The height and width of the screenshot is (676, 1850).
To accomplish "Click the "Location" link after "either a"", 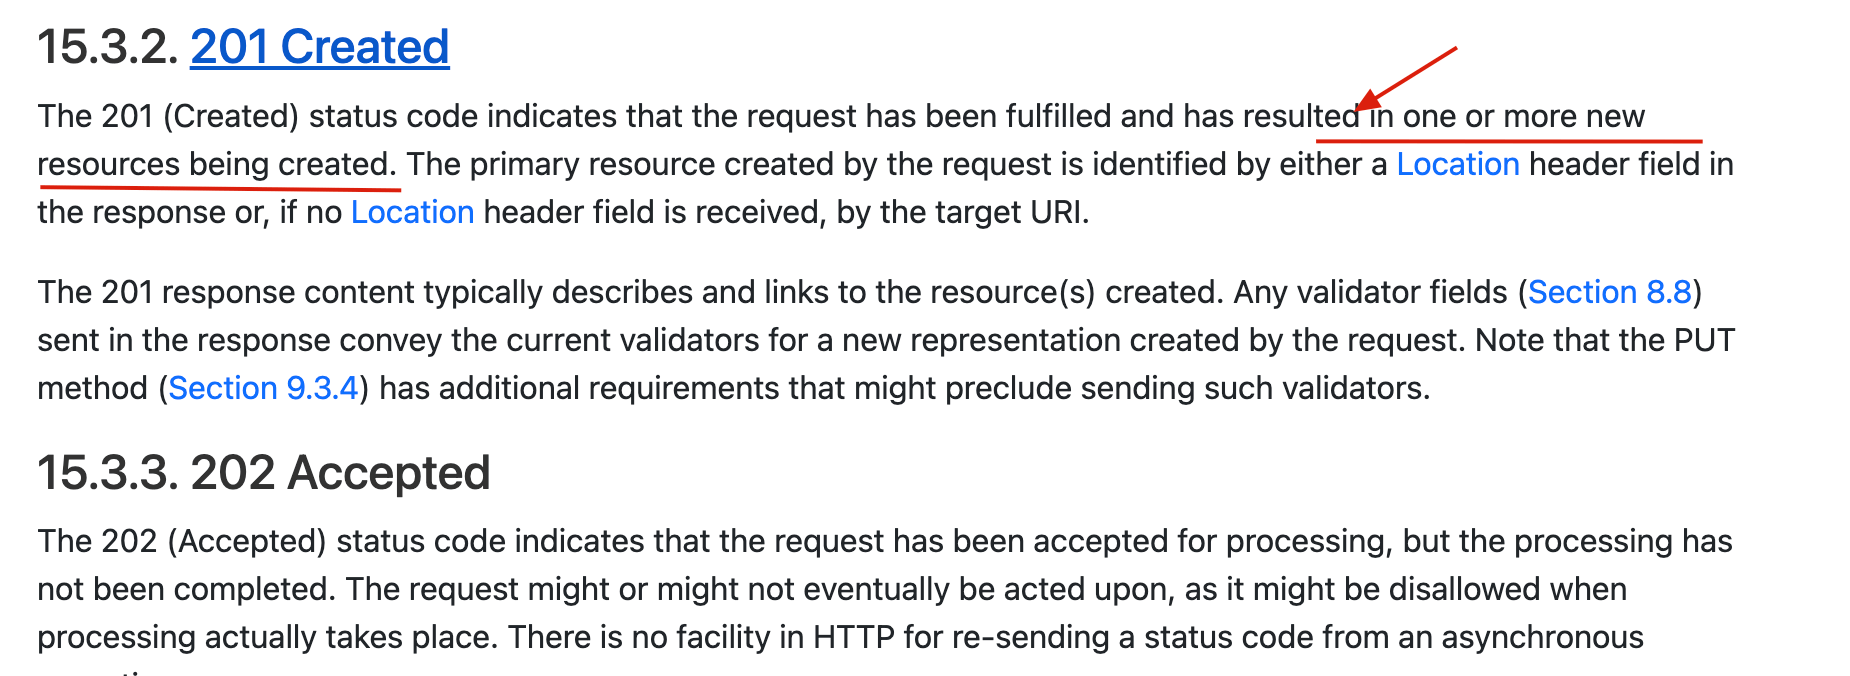I will click(x=1457, y=164).
